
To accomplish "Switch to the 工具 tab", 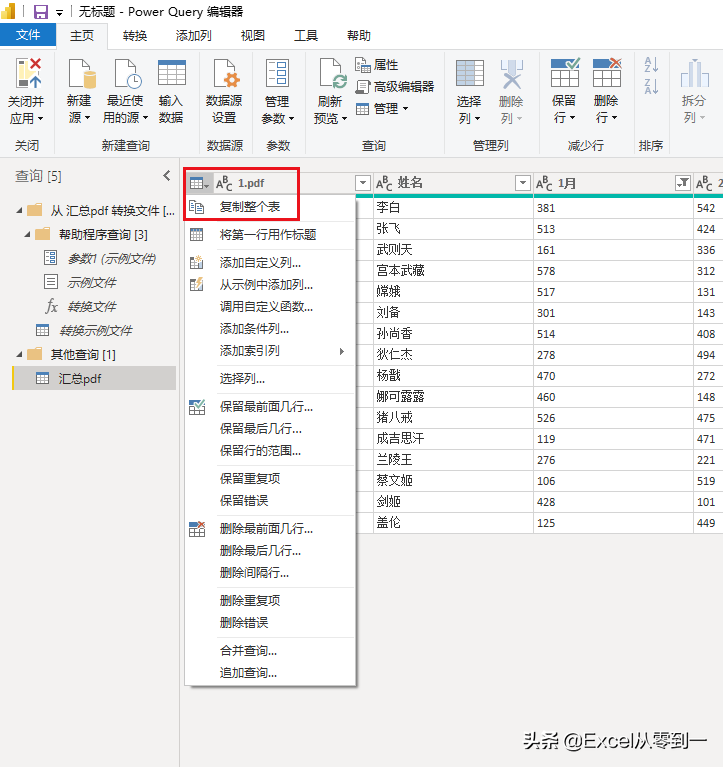I will (306, 36).
